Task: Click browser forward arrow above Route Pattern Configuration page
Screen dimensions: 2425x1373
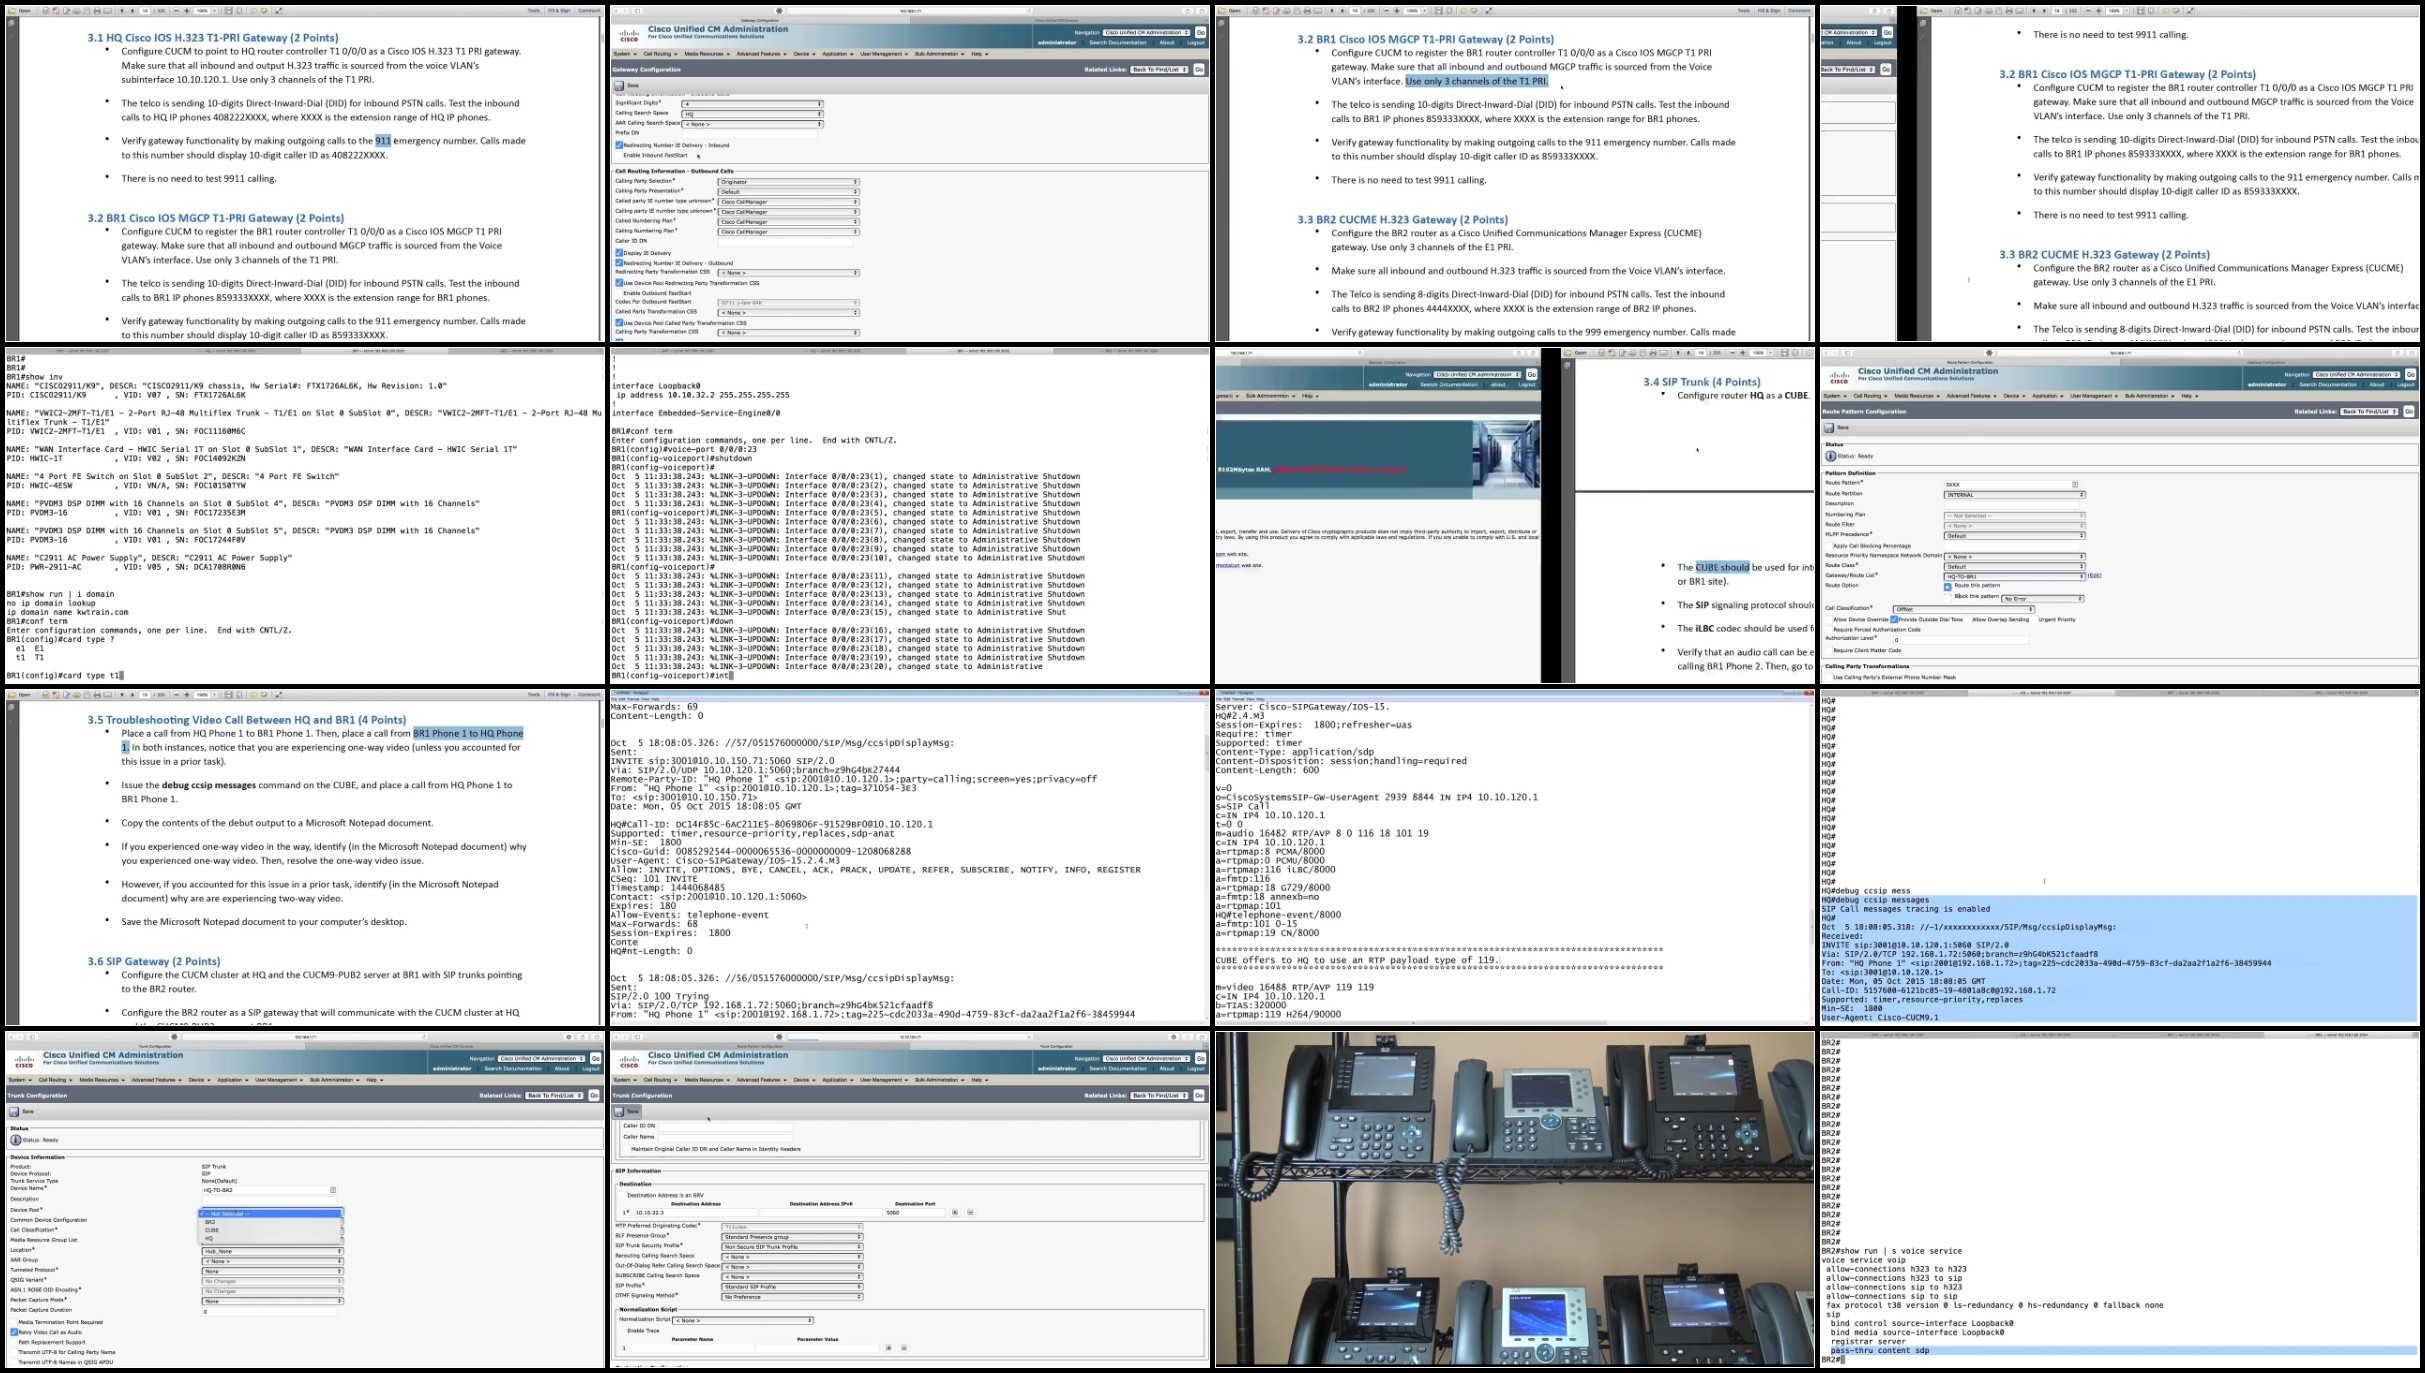Action: pyautogui.click(x=1836, y=353)
